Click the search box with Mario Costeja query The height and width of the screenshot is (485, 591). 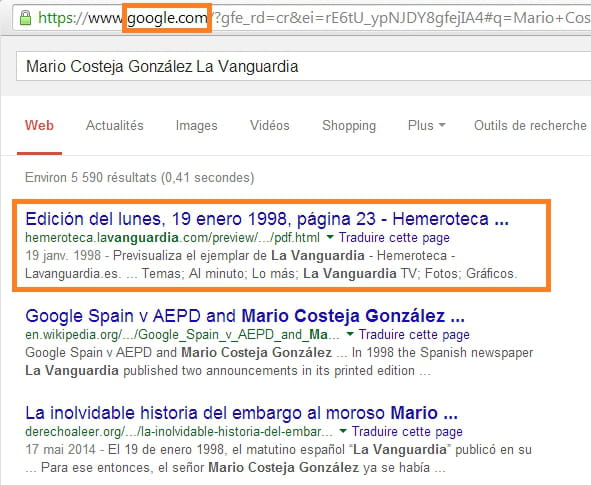tap(303, 66)
